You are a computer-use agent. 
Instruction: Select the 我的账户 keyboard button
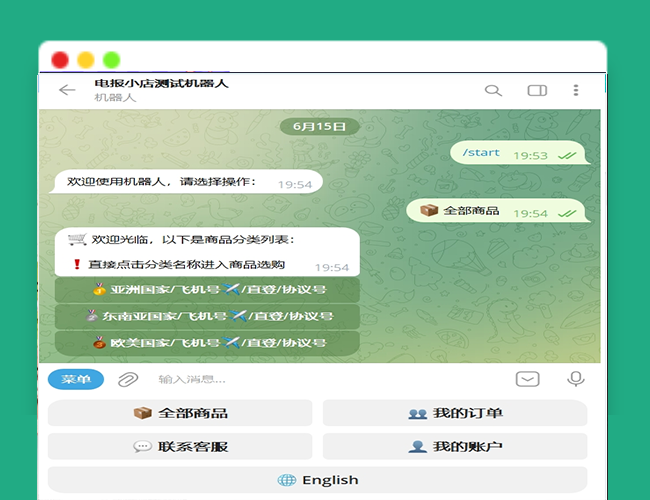point(455,447)
